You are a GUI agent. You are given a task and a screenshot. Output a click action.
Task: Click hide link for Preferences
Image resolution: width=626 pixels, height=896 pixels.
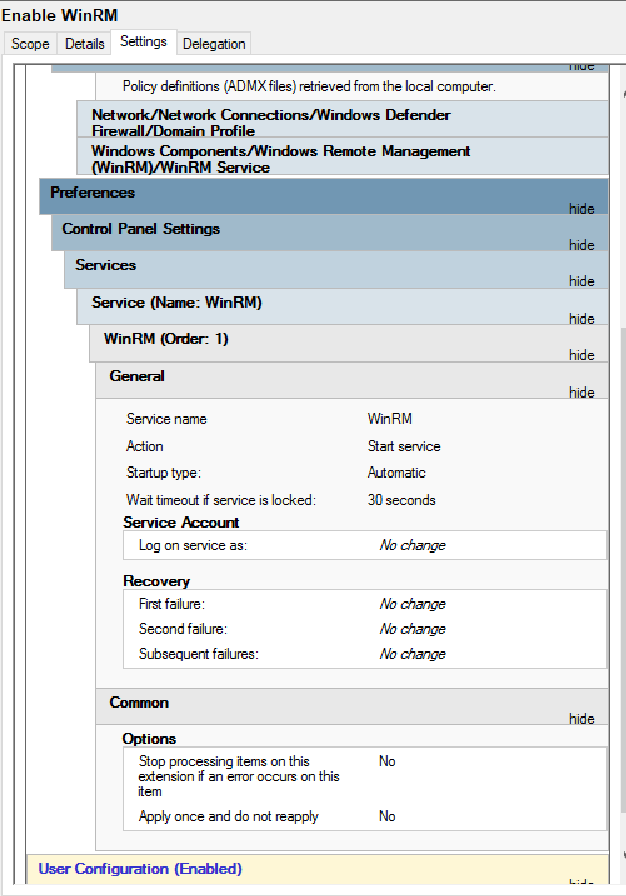click(x=581, y=209)
